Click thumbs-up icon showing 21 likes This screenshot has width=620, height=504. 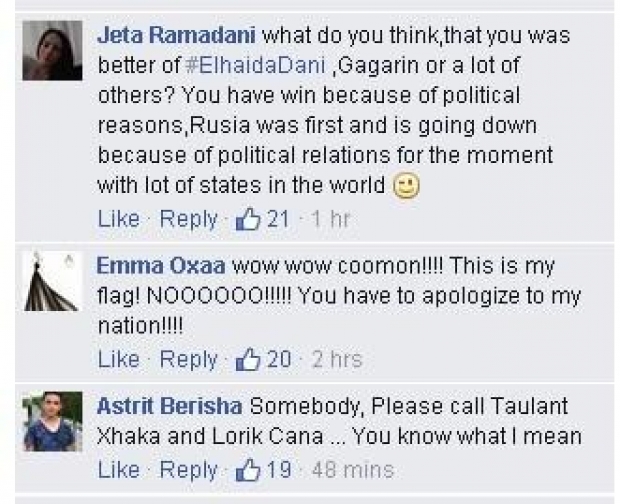pos(247,219)
